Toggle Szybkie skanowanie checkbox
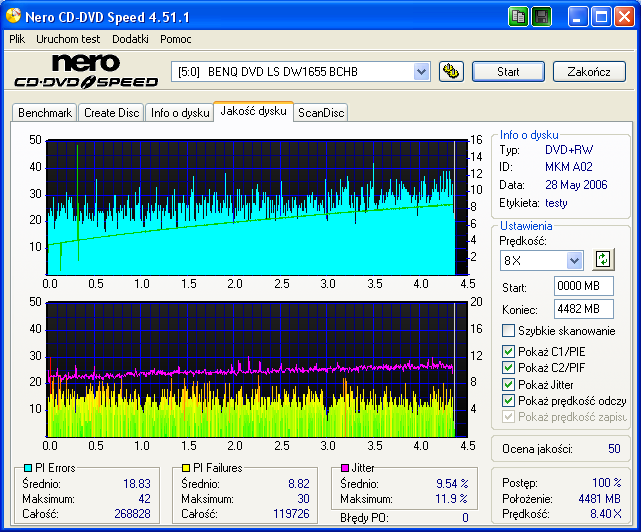641x532 pixels. pyautogui.click(x=508, y=330)
